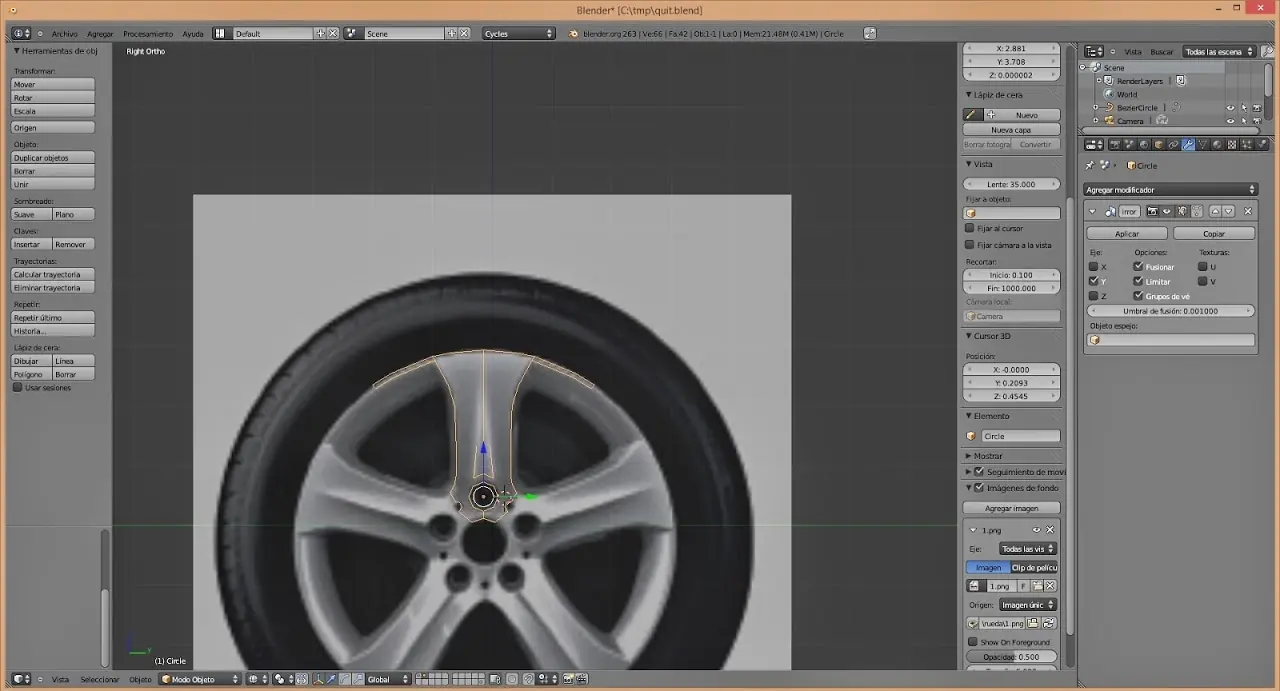Open Modo Objeto mode dropdown
This screenshot has width=1280, height=691.
tap(201, 679)
